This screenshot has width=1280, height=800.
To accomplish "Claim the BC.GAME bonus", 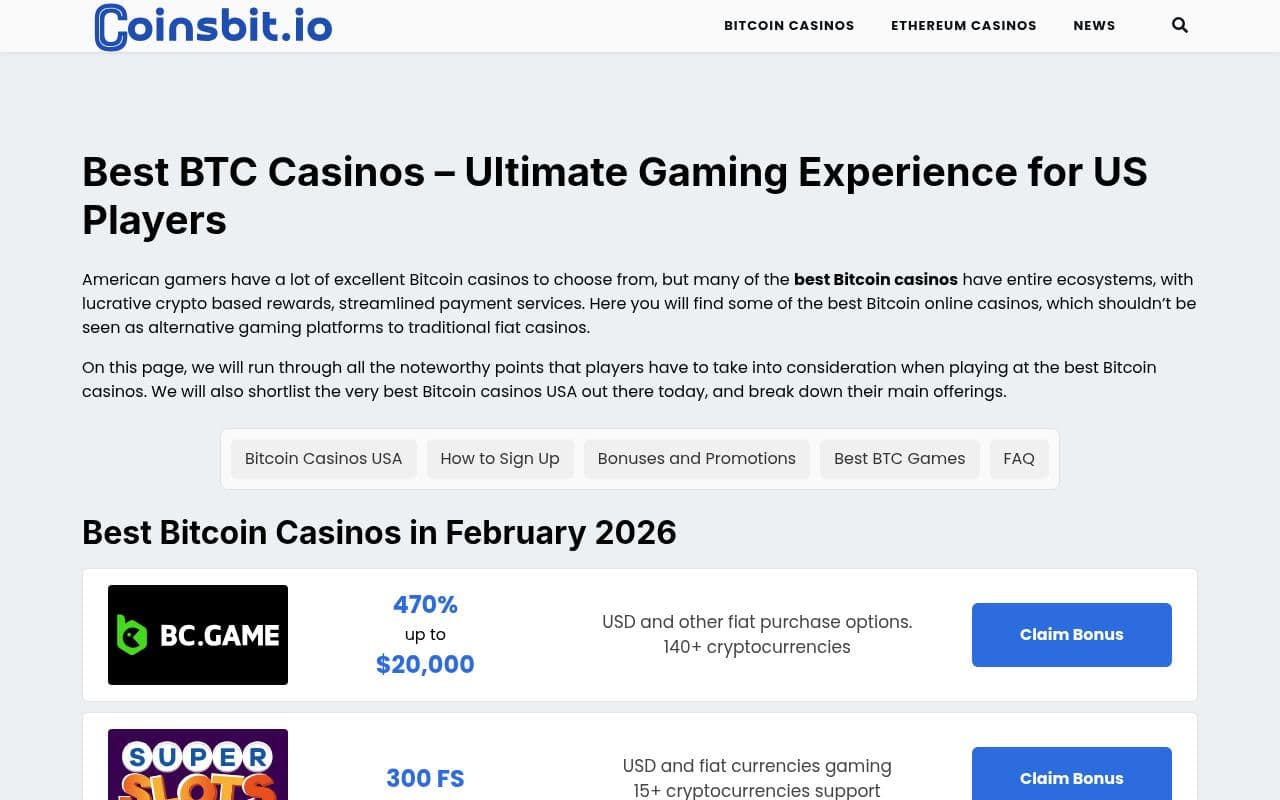I will point(1071,635).
